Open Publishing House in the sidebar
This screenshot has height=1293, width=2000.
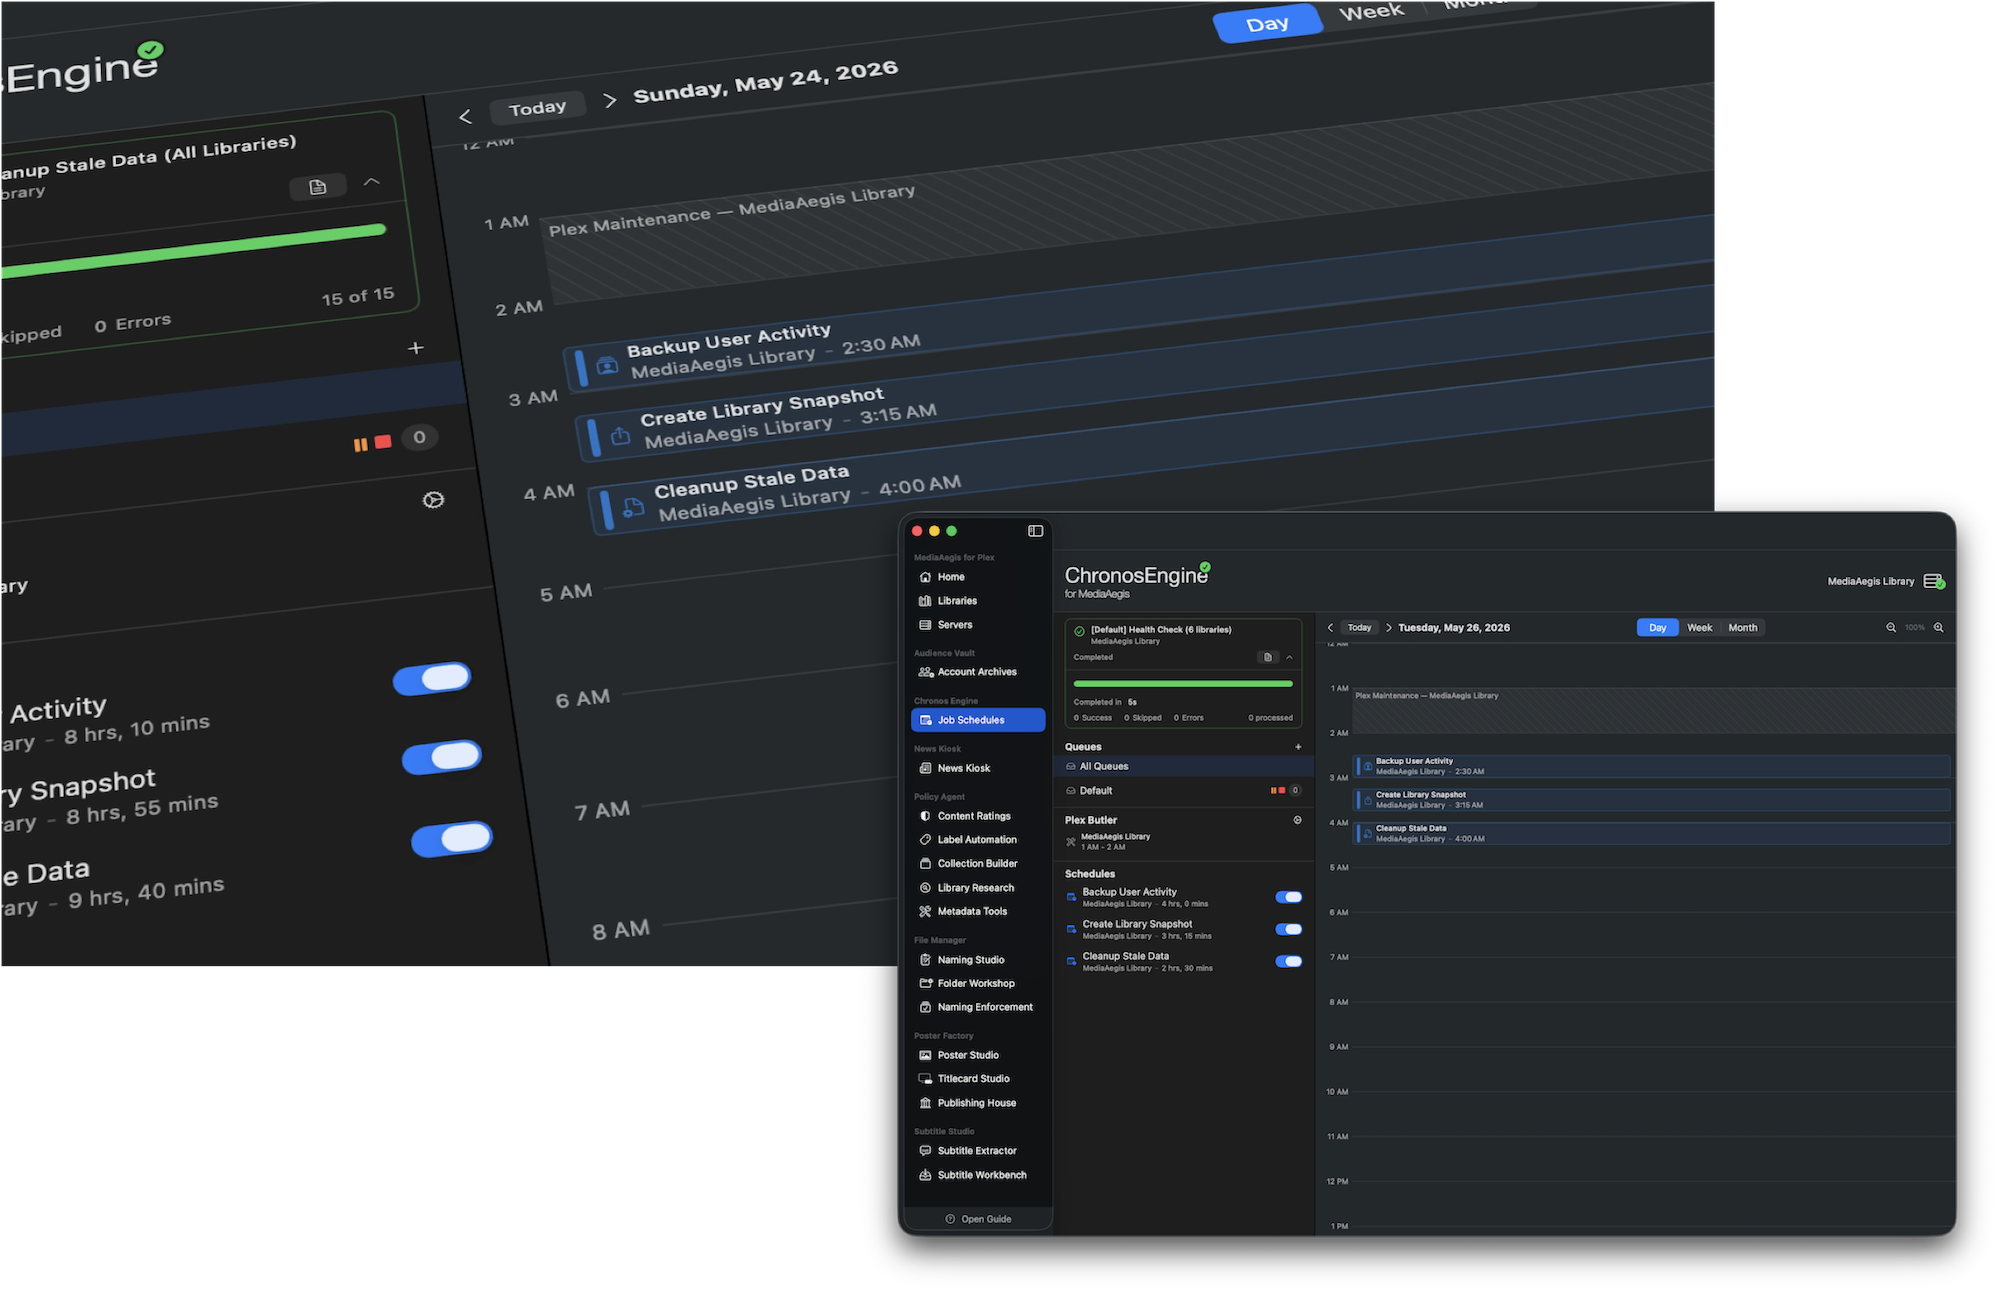[x=978, y=1103]
